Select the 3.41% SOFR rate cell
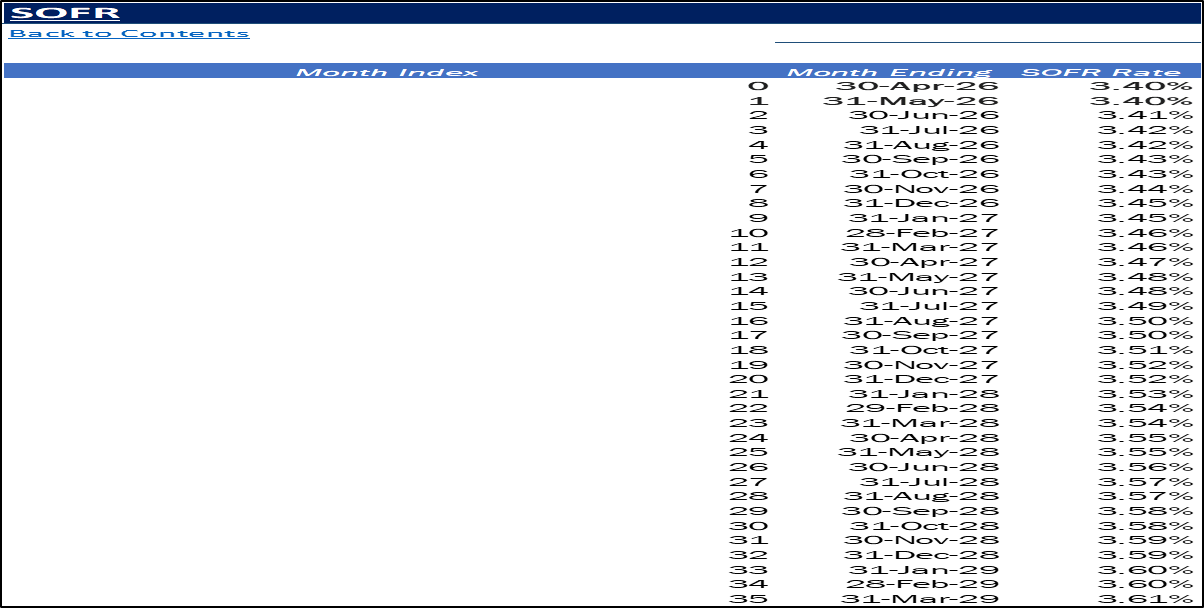This screenshot has width=1204, height=608. (x=1144, y=115)
